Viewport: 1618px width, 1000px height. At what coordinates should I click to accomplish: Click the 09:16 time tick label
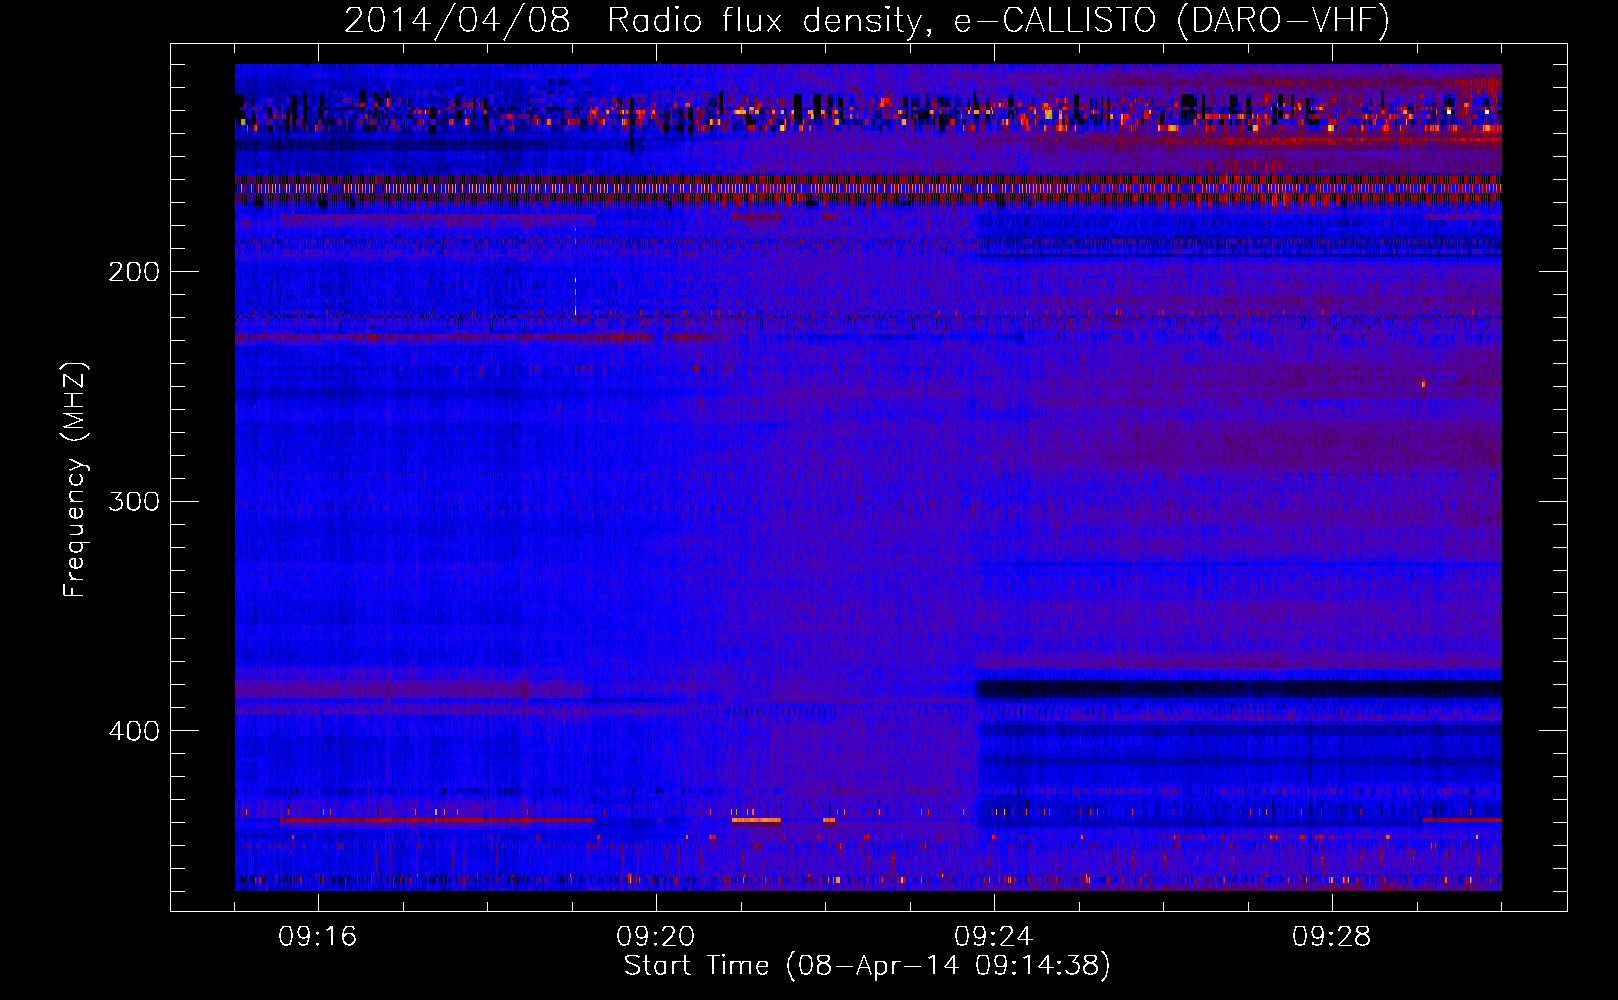tap(318, 937)
